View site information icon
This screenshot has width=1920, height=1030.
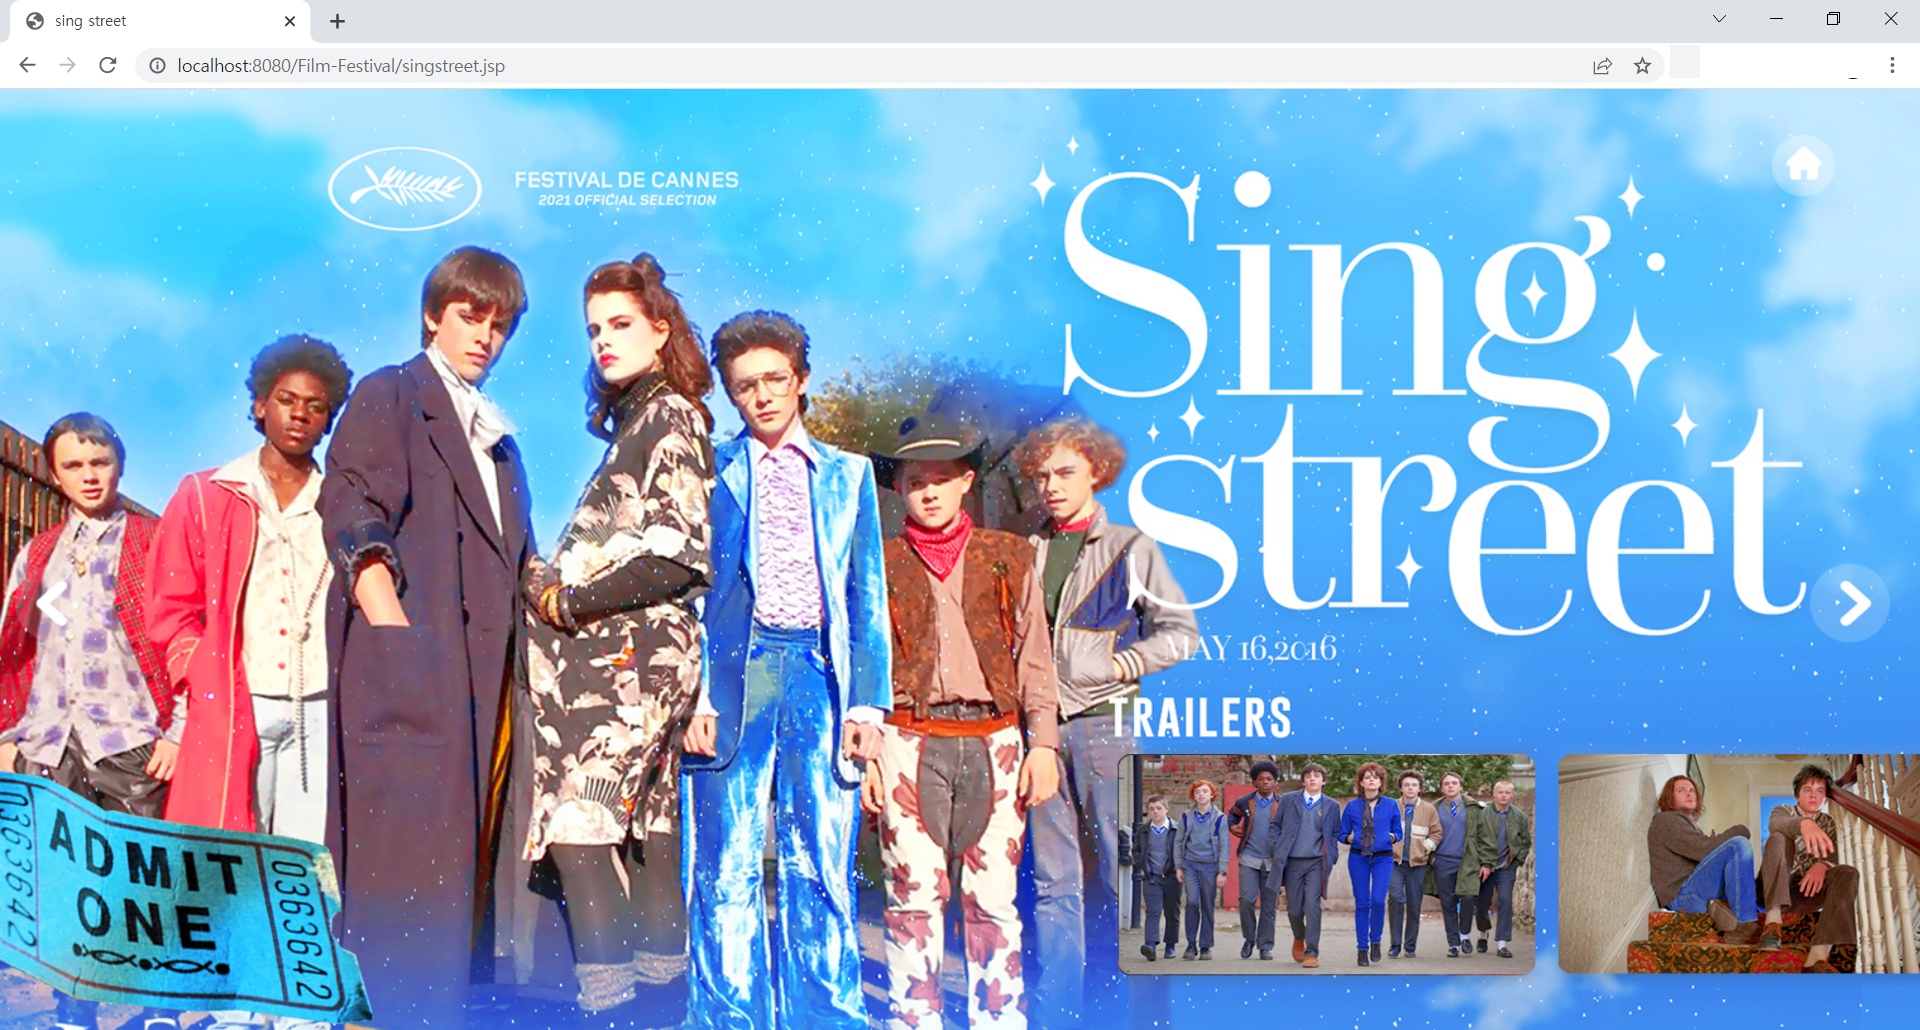[157, 66]
